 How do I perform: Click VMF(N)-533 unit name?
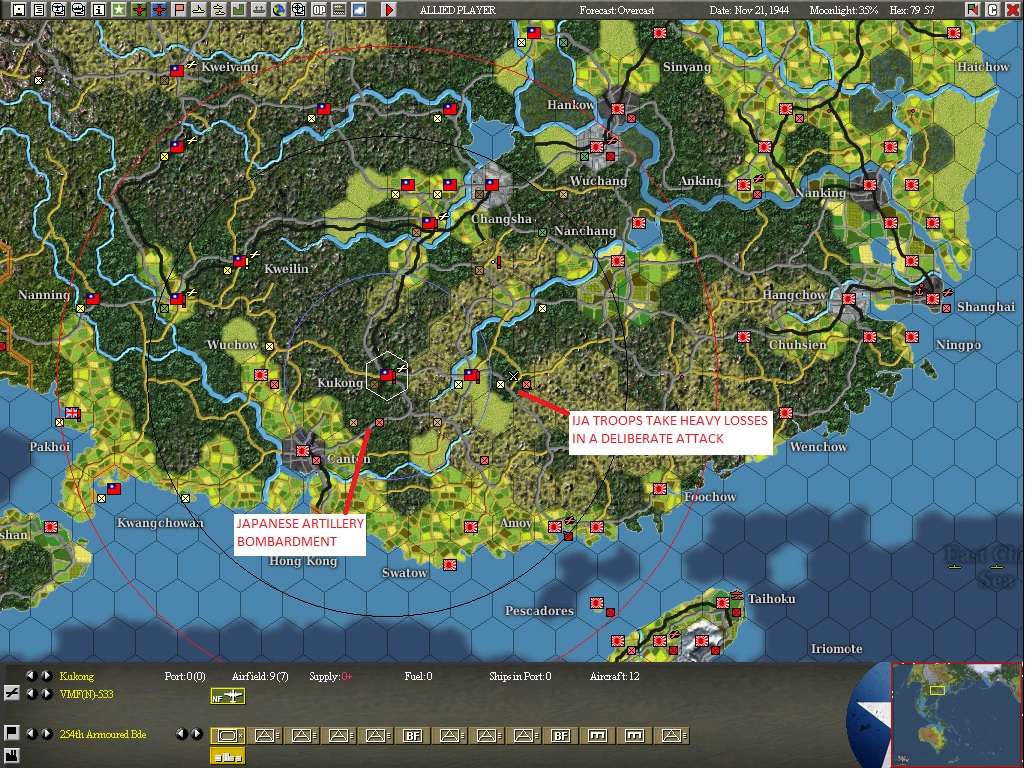pyautogui.click(x=86, y=694)
